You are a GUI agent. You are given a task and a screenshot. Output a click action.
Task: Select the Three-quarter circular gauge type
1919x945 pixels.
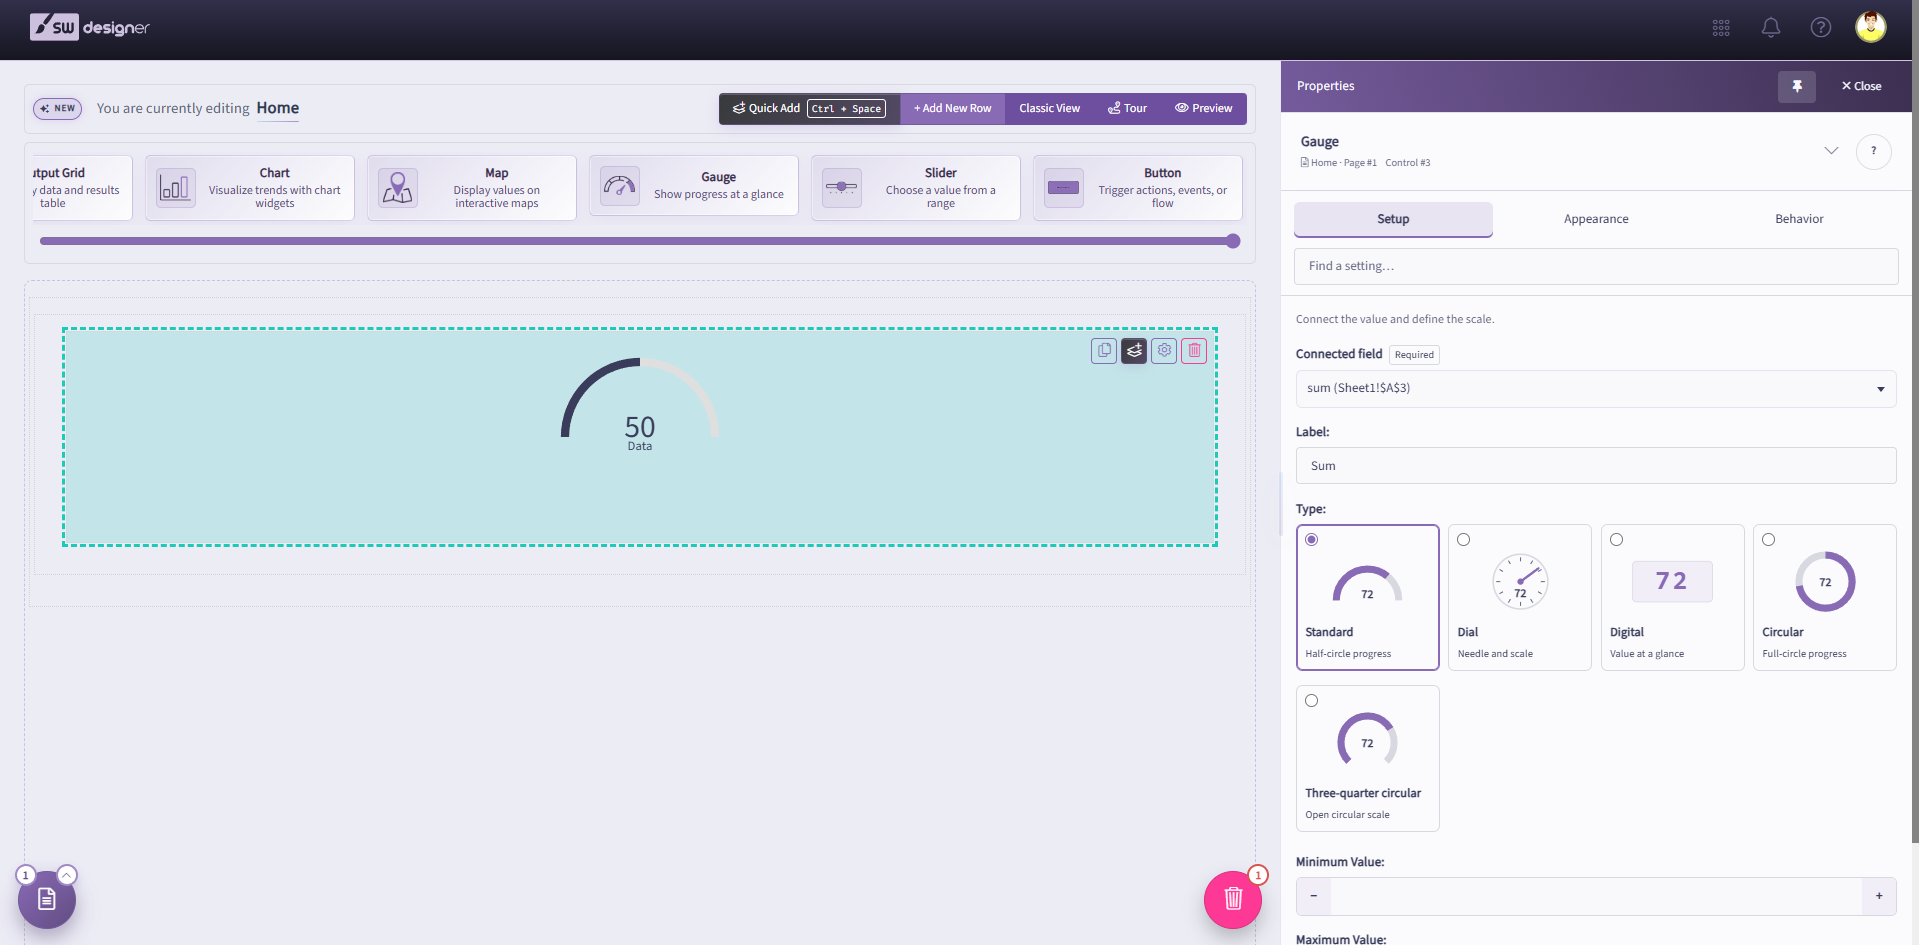click(x=1368, y=758)
